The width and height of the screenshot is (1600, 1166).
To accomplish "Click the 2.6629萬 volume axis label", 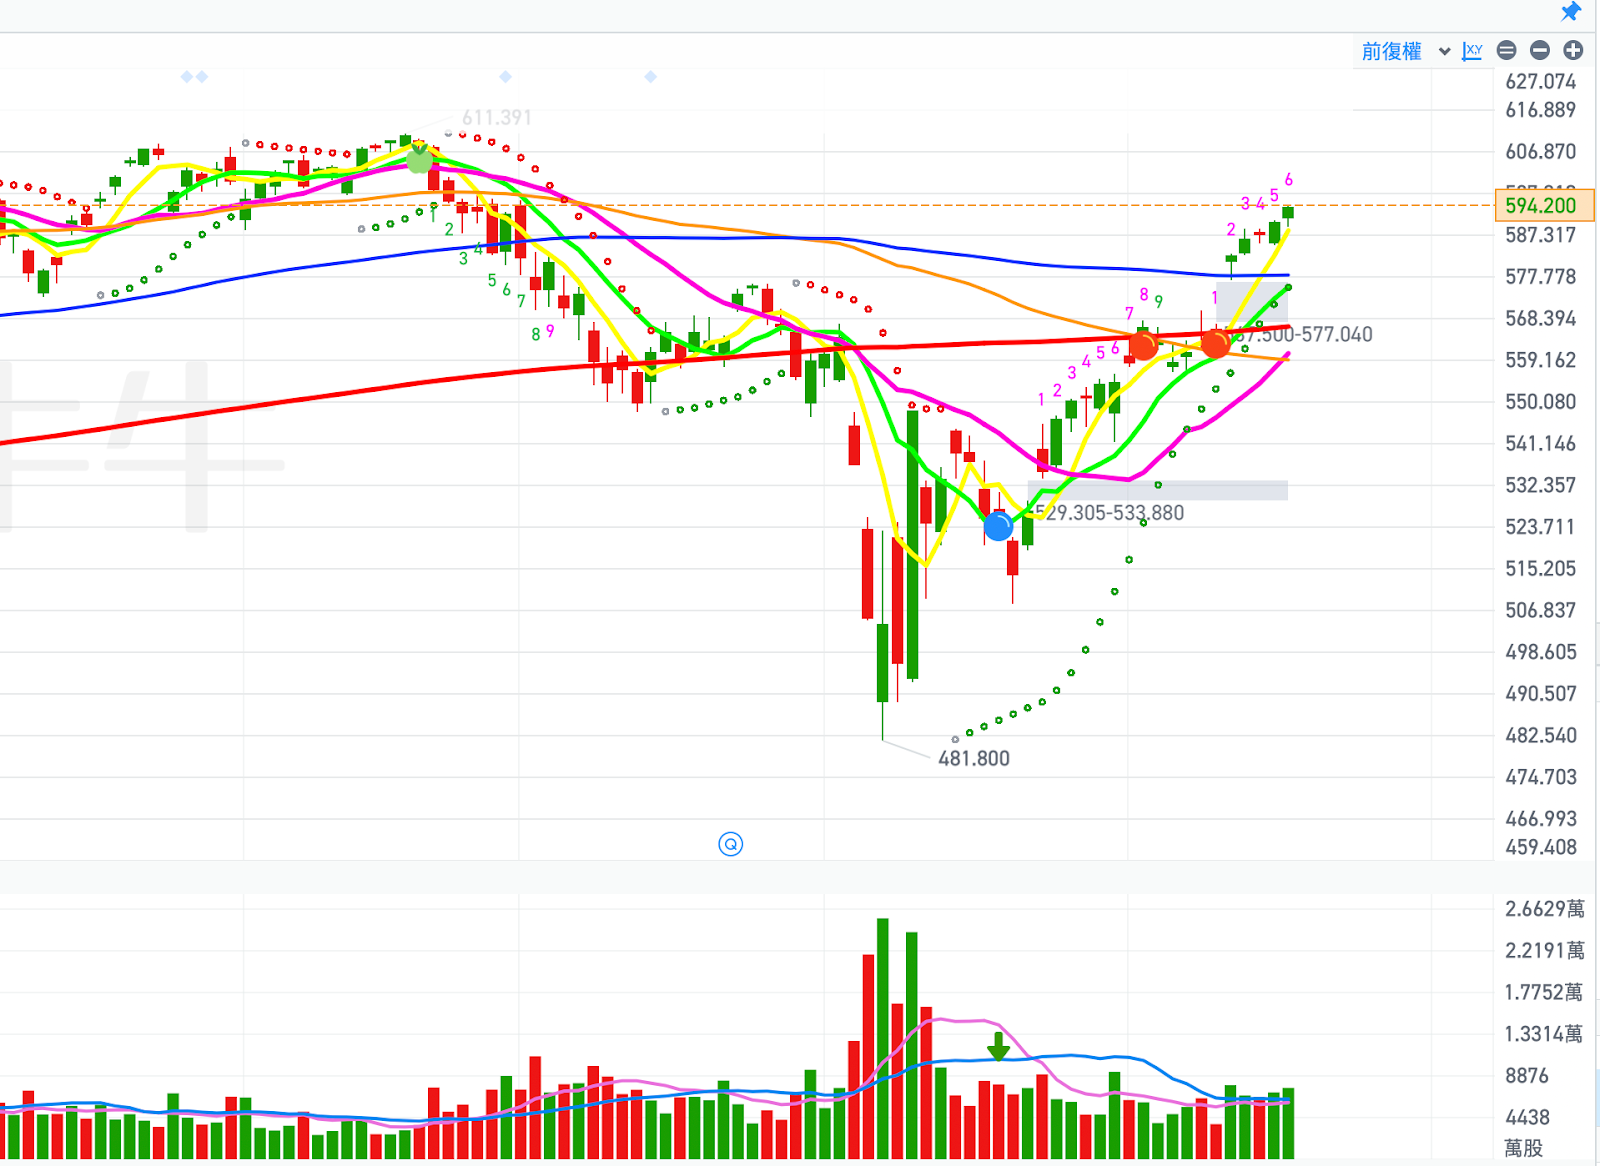I will (1545, 909).
